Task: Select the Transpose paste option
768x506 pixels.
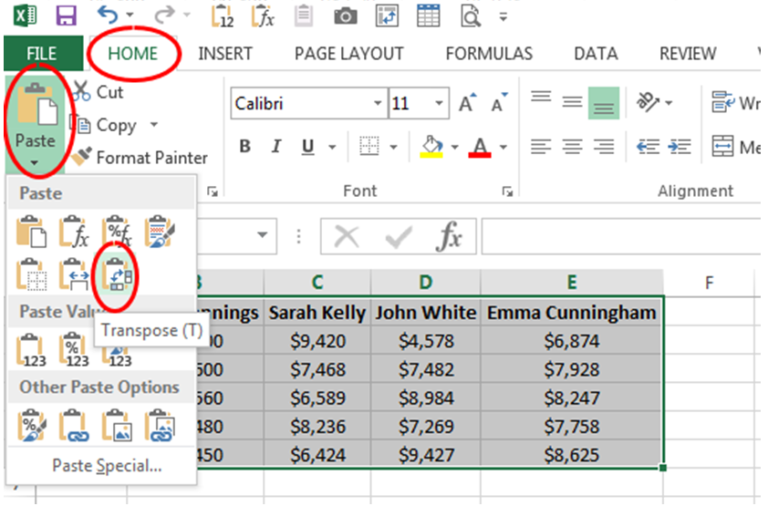Action: coord(116,275)
